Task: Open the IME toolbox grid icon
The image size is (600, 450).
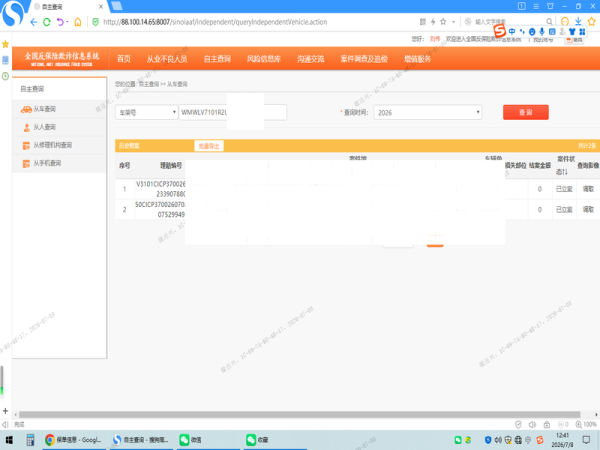Action: tap(582, 32)
